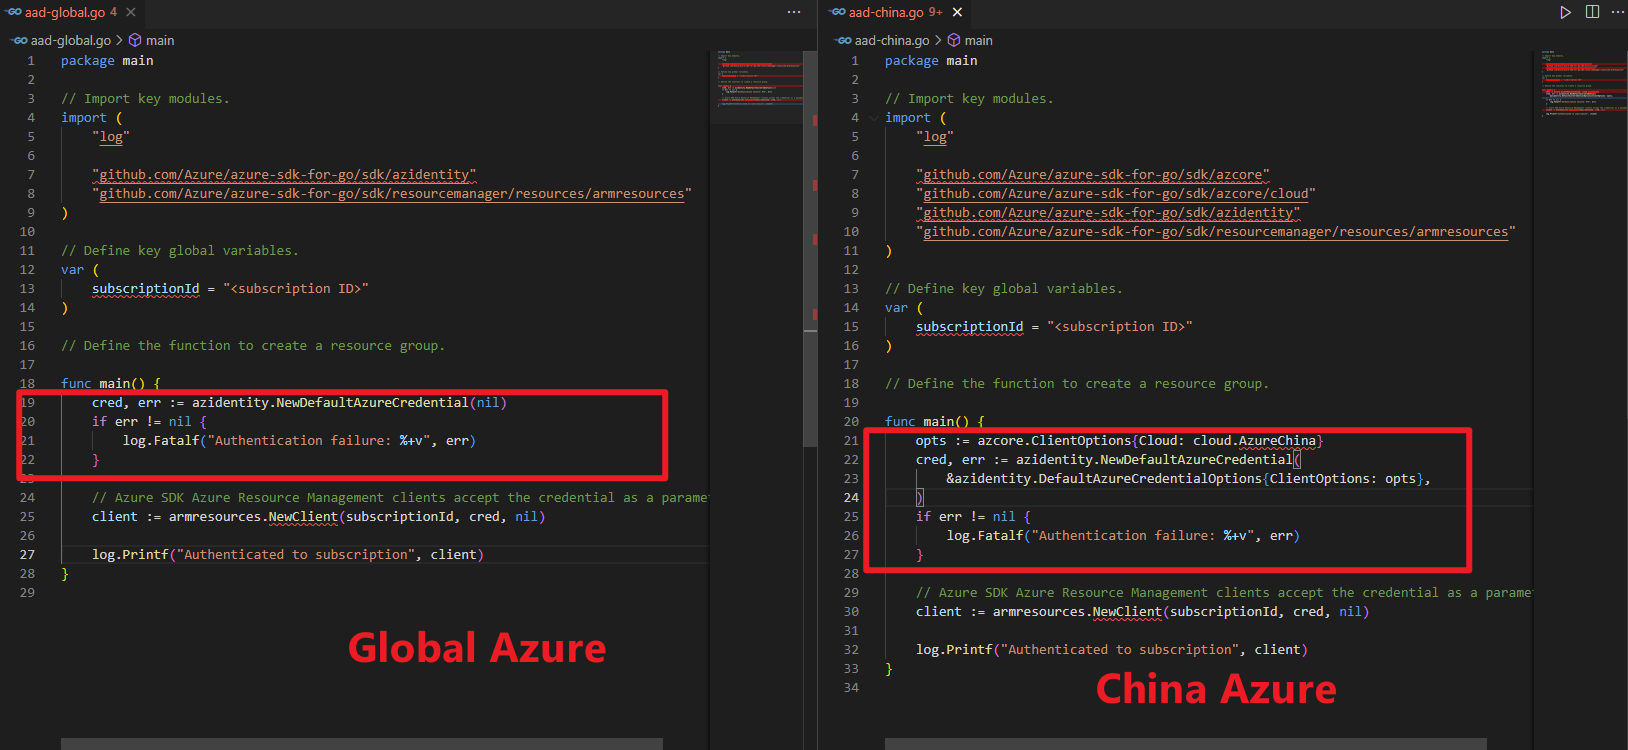The width and height of the screenshot is (1628, 750).
Task: Click the azcore/cloud import link
Action: 1115,194
